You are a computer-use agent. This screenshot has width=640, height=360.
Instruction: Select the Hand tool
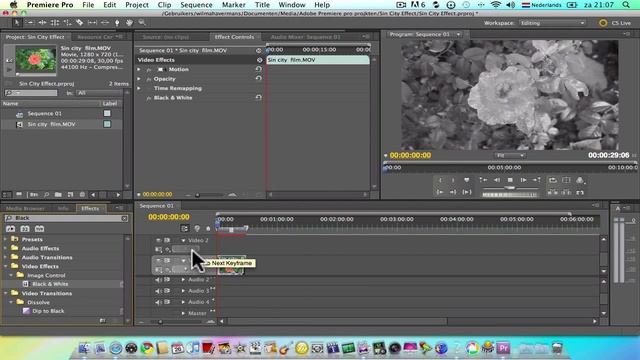tap(129, 23)
